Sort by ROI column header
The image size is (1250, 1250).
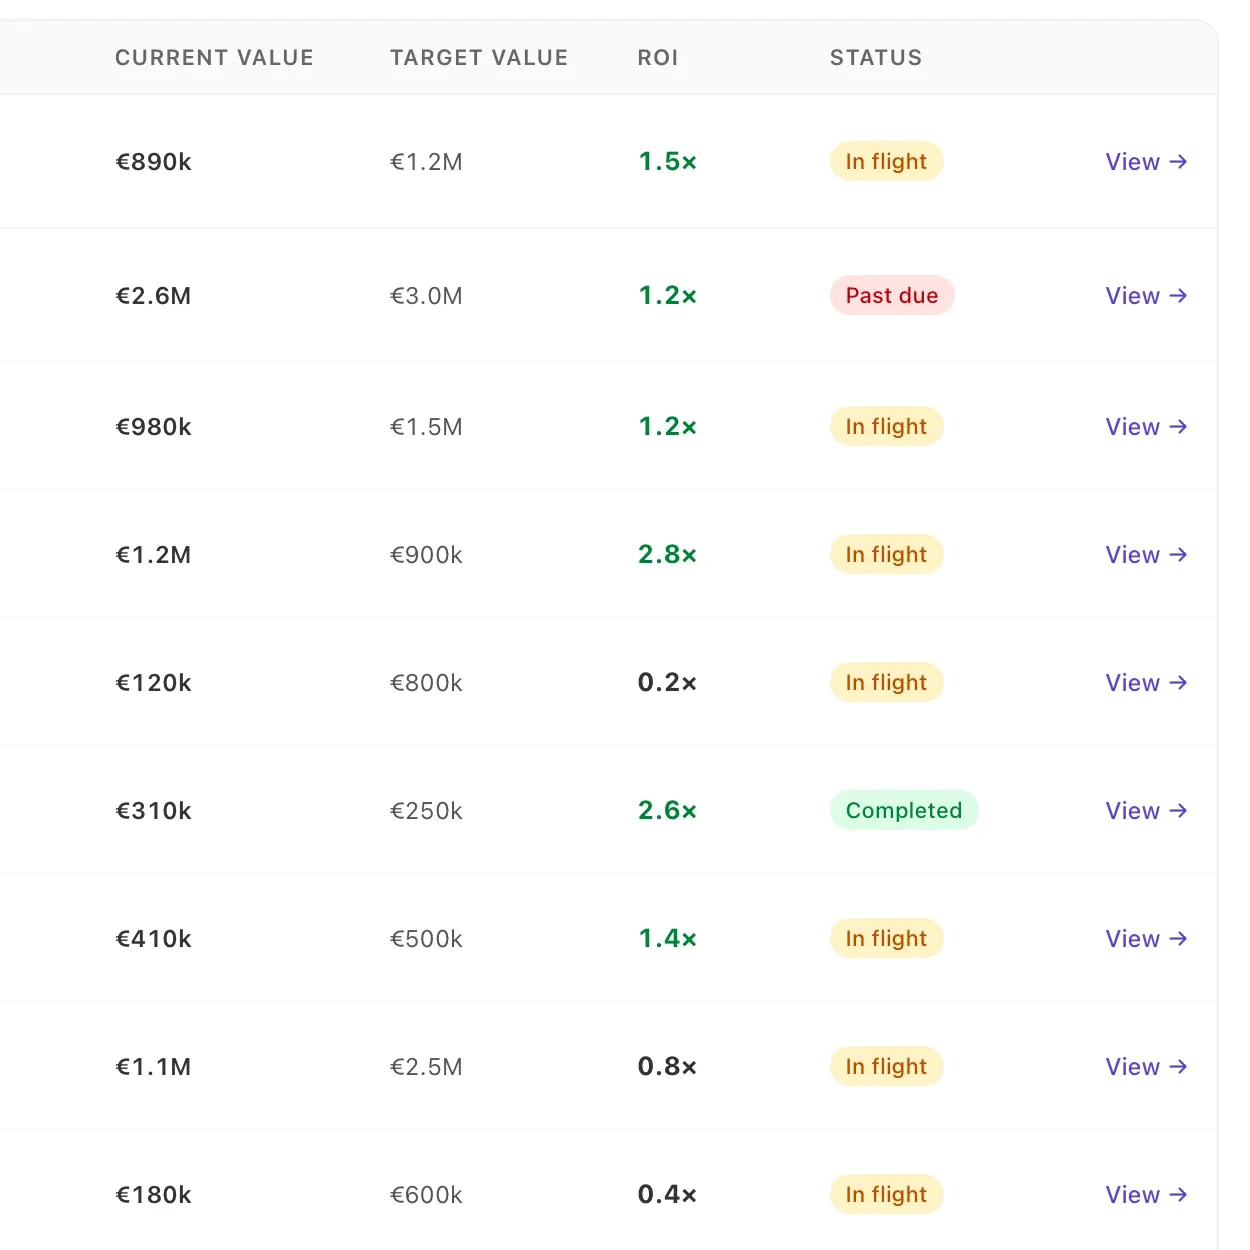(x=658, y=58)
